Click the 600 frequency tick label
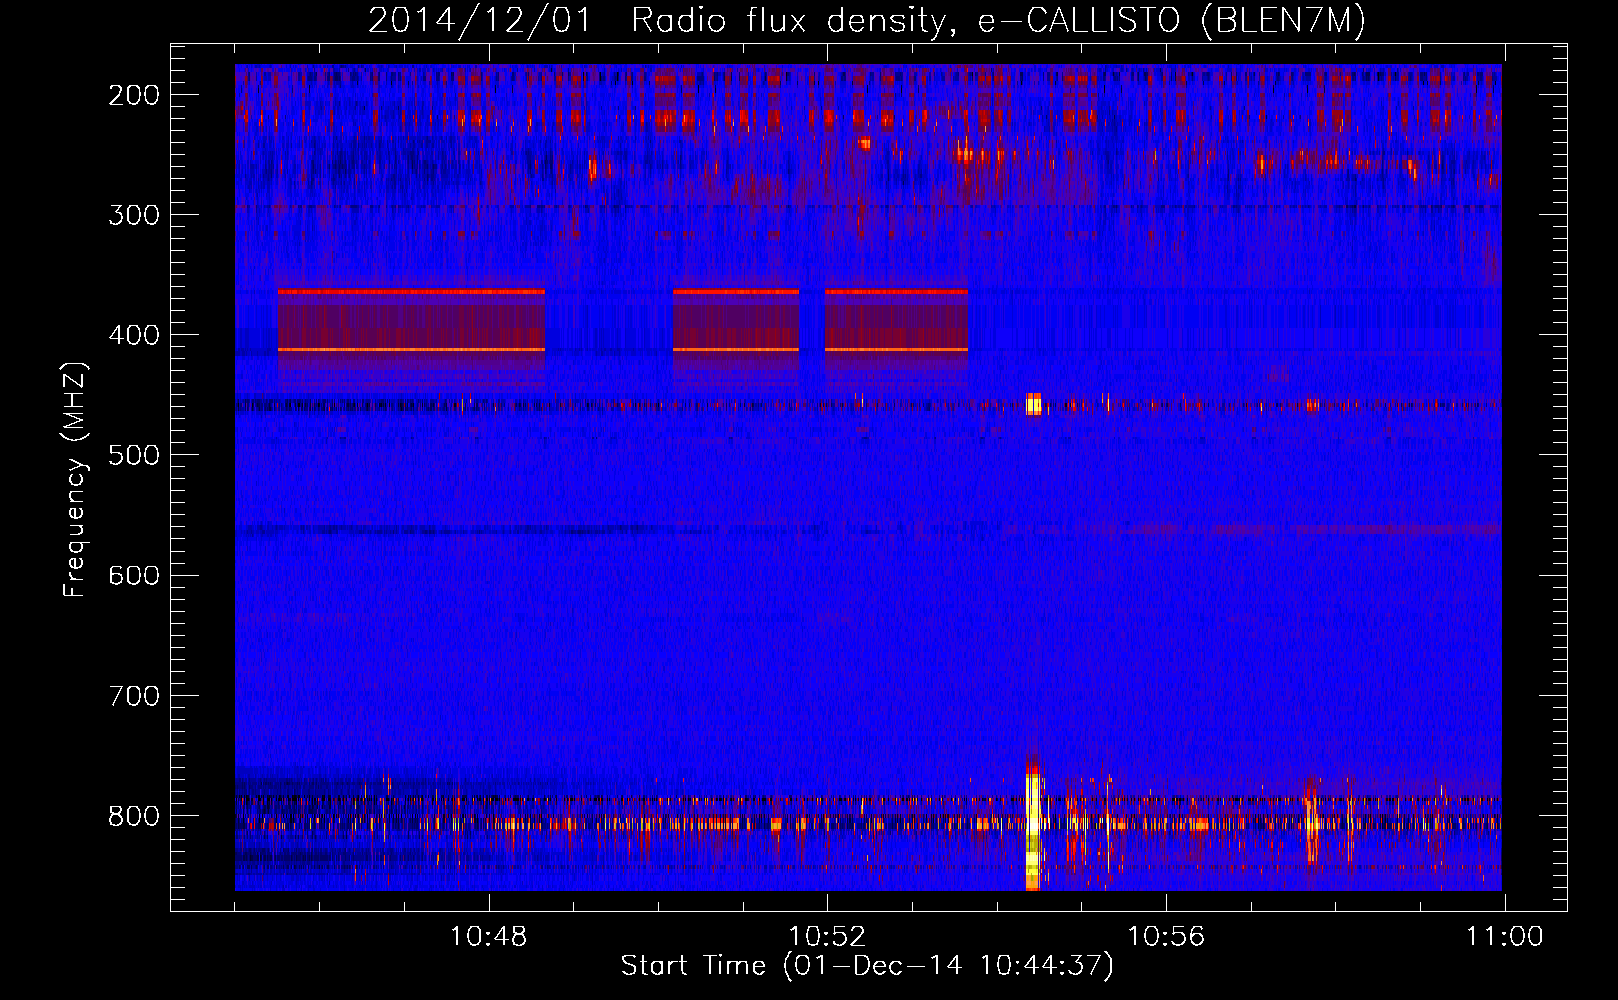Image resolution: width=1618 pixels, height=1000 pixels. pyautogui.click(x=133, y=575)
